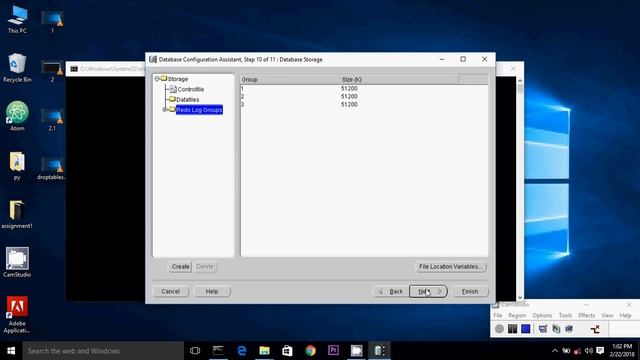Show hidden system tray icons

(555, 351)
